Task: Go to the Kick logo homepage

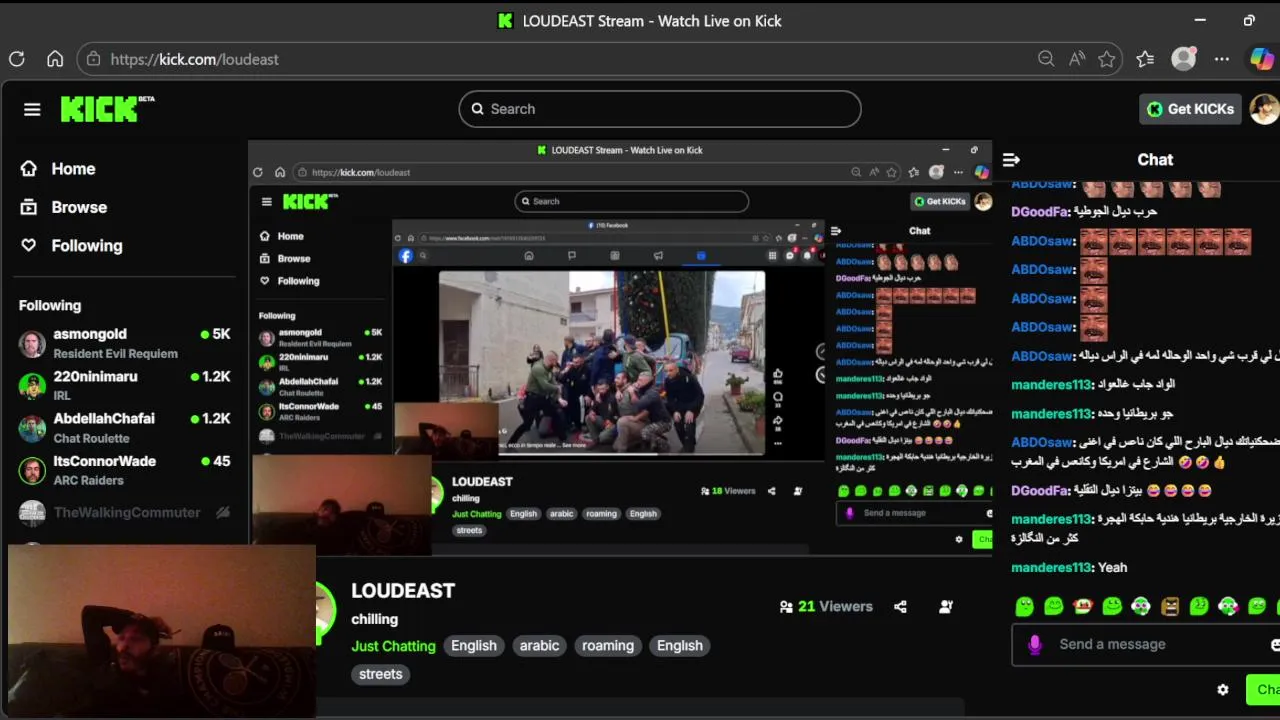Action: [107, 108]
